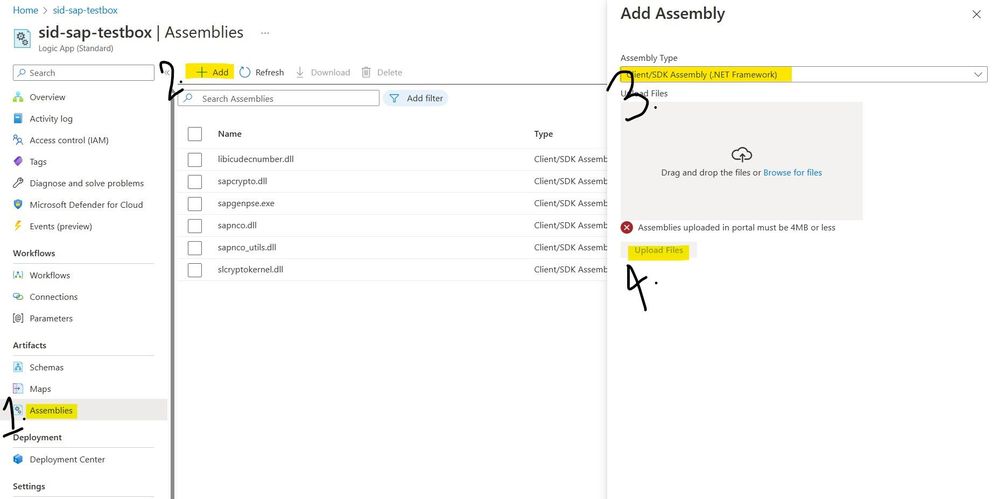Click the Defender shield icon

point(18,205)
